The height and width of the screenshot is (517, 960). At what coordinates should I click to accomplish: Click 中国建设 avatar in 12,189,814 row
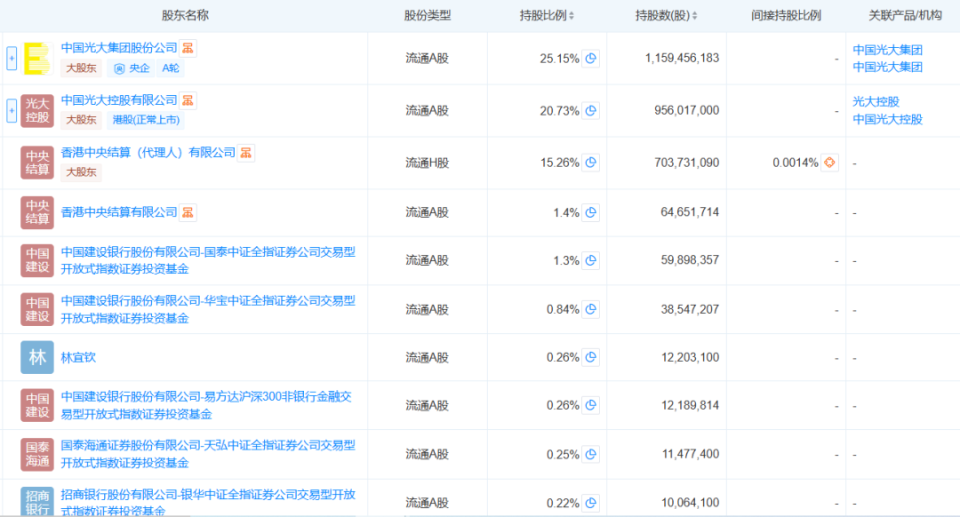pos(37,405)
